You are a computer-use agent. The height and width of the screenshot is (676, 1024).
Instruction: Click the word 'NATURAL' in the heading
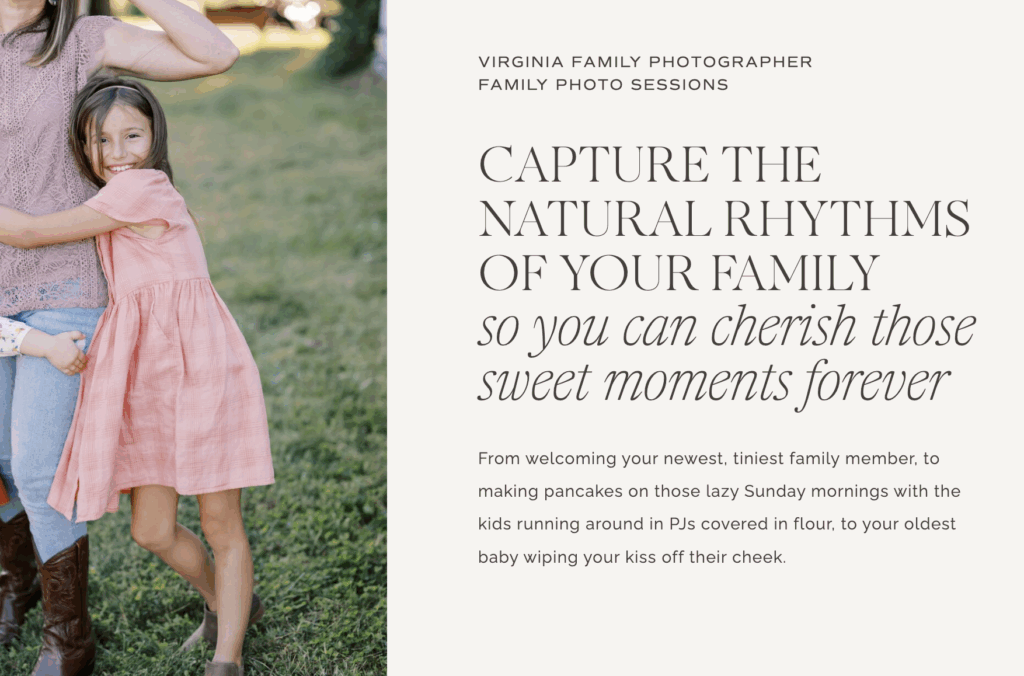click(595, 219)
